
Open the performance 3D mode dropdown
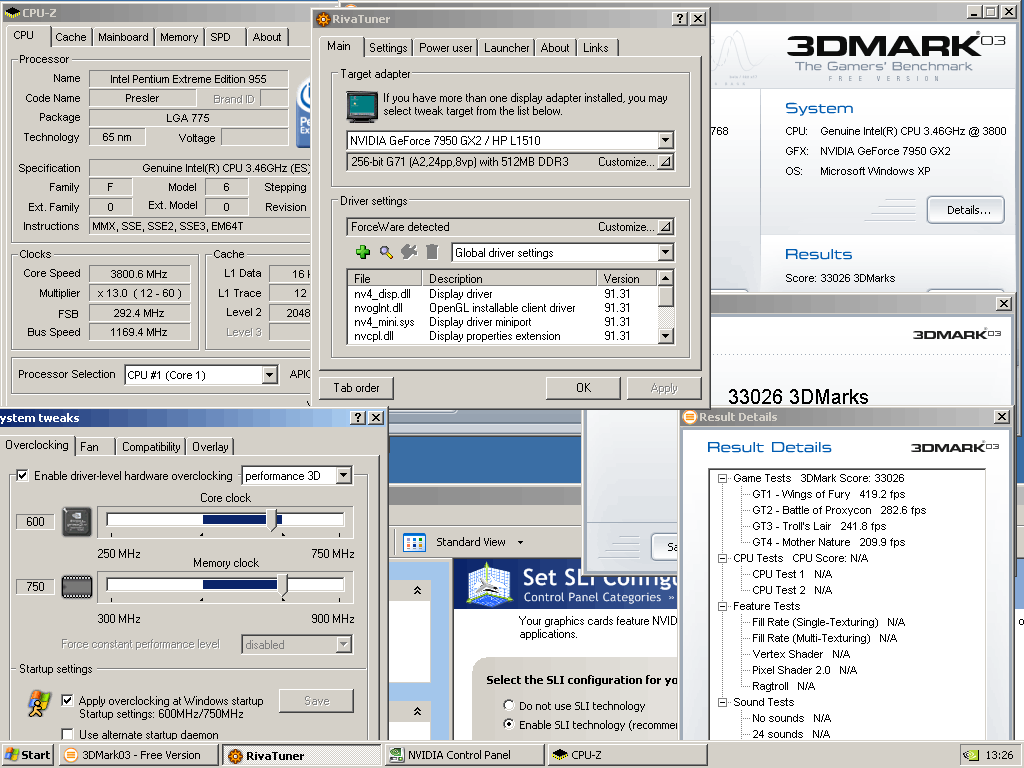coord(344,475)
